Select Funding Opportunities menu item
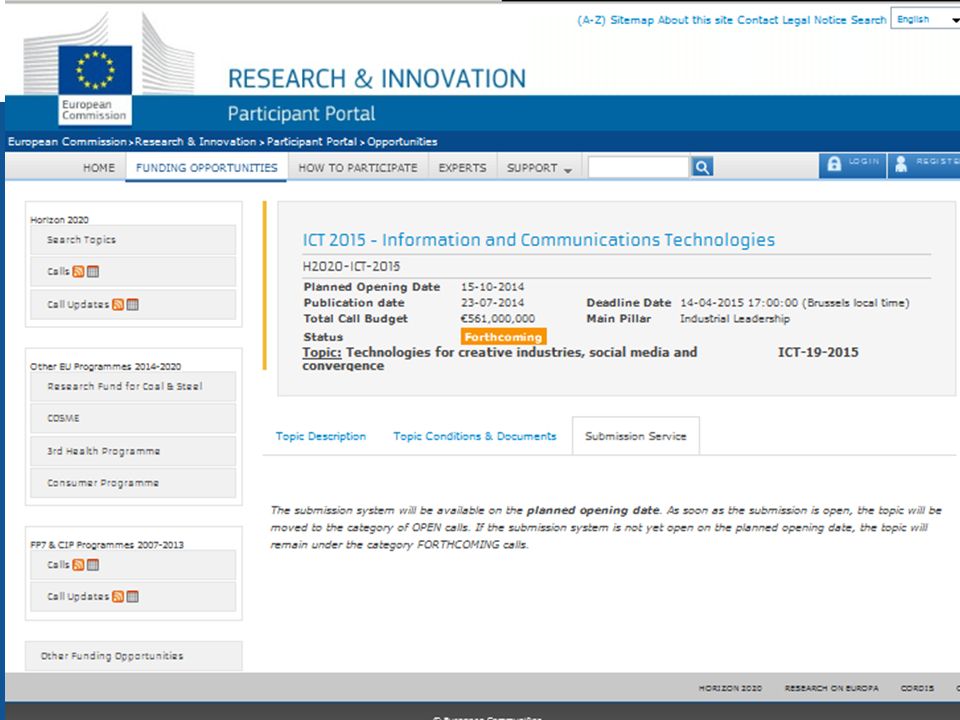 (206, 167)
